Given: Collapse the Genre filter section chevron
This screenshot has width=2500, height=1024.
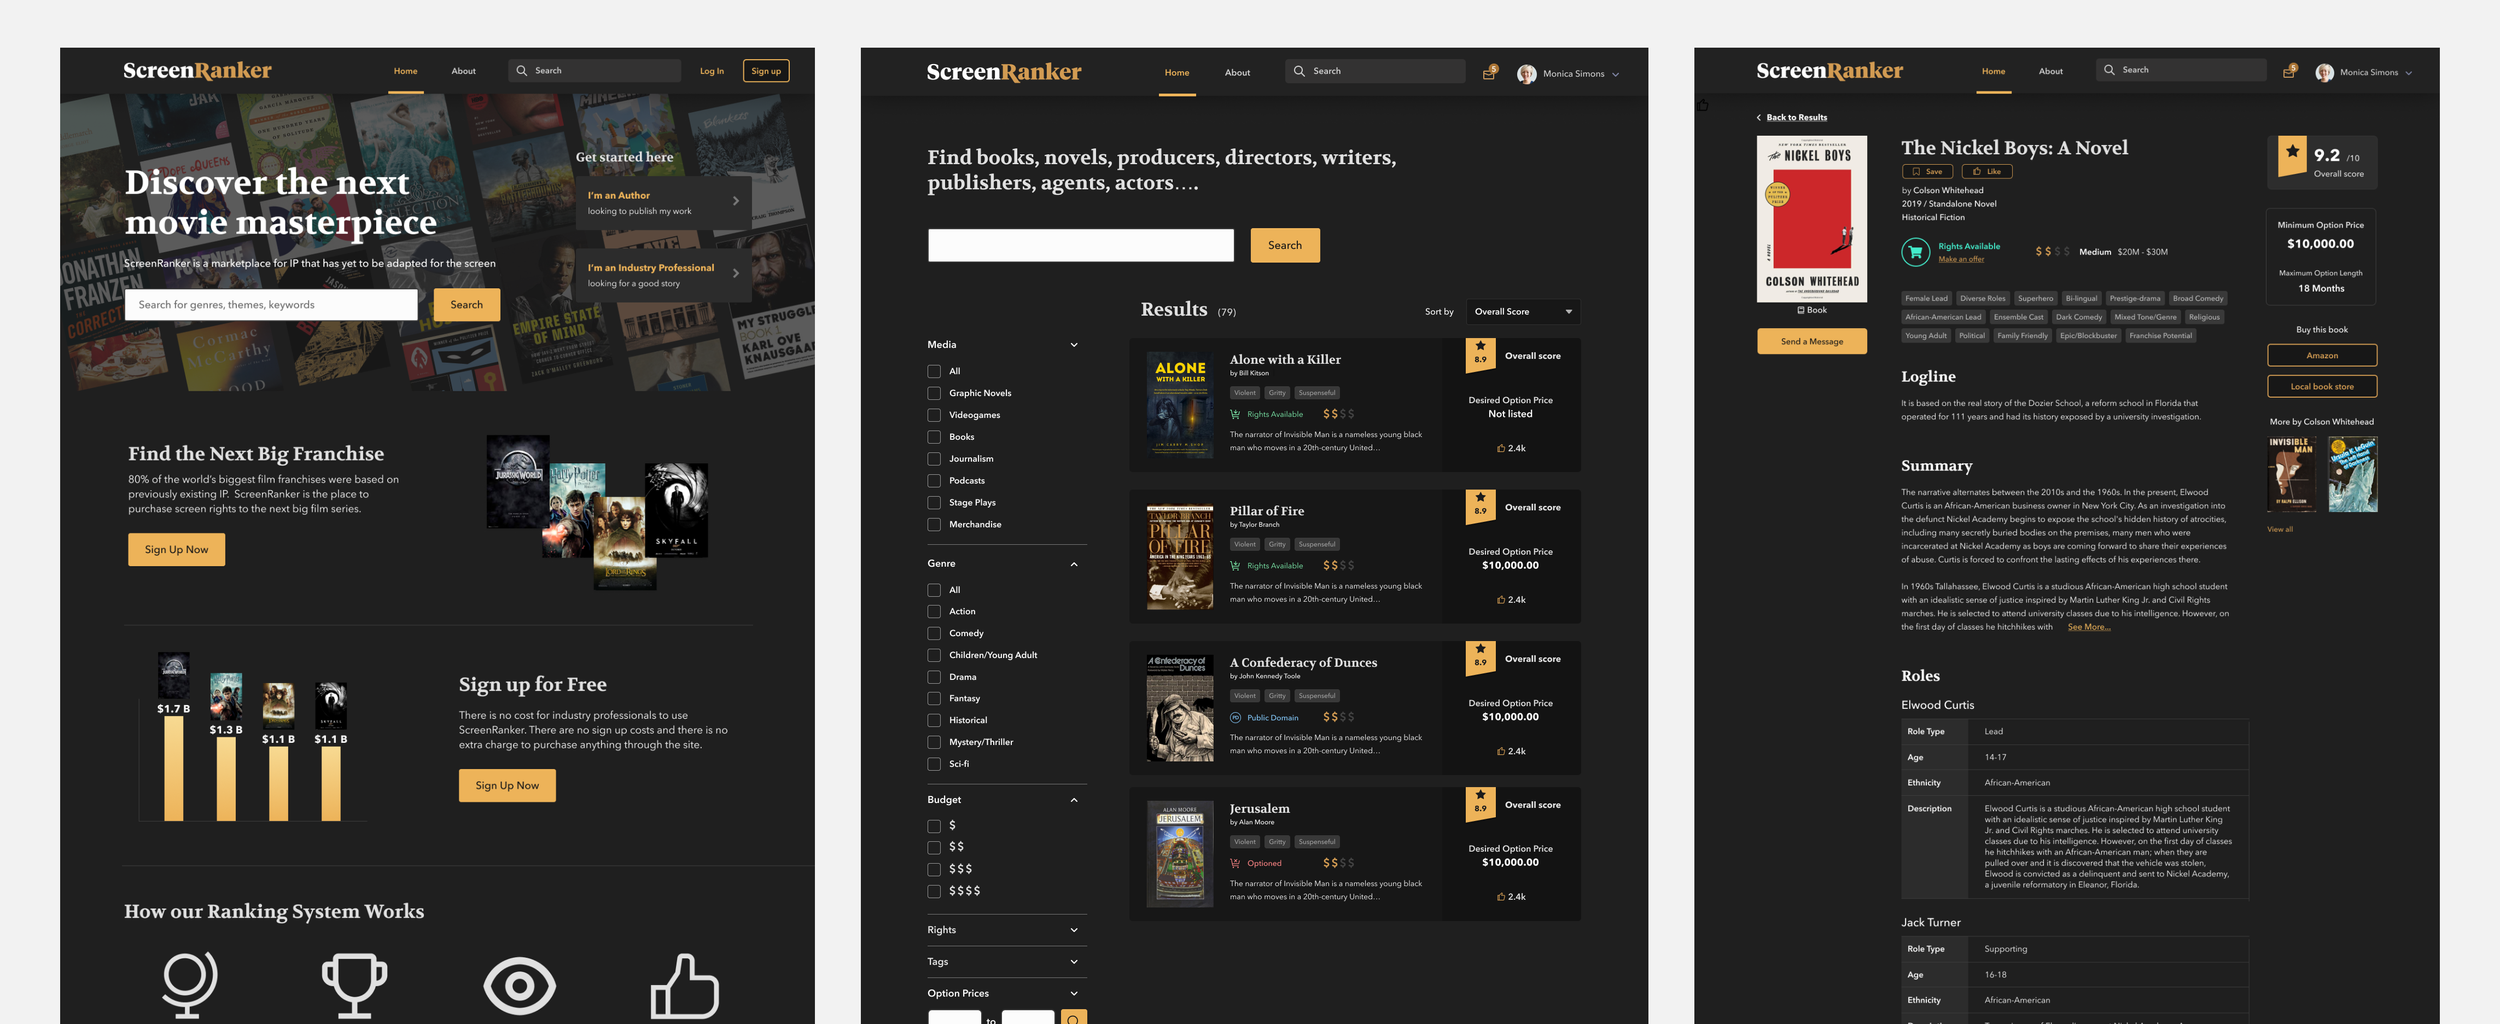Looking at the screenshot, I should click(x=1074, y=564).
